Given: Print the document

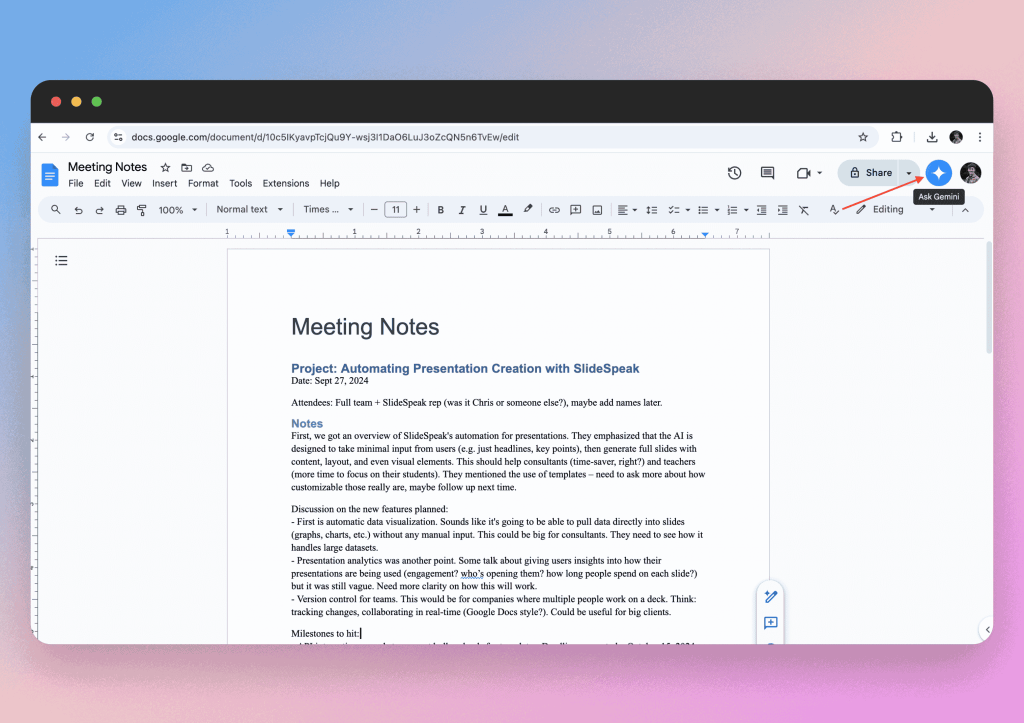Looking at the screenshot, I should tap(121, 210).
